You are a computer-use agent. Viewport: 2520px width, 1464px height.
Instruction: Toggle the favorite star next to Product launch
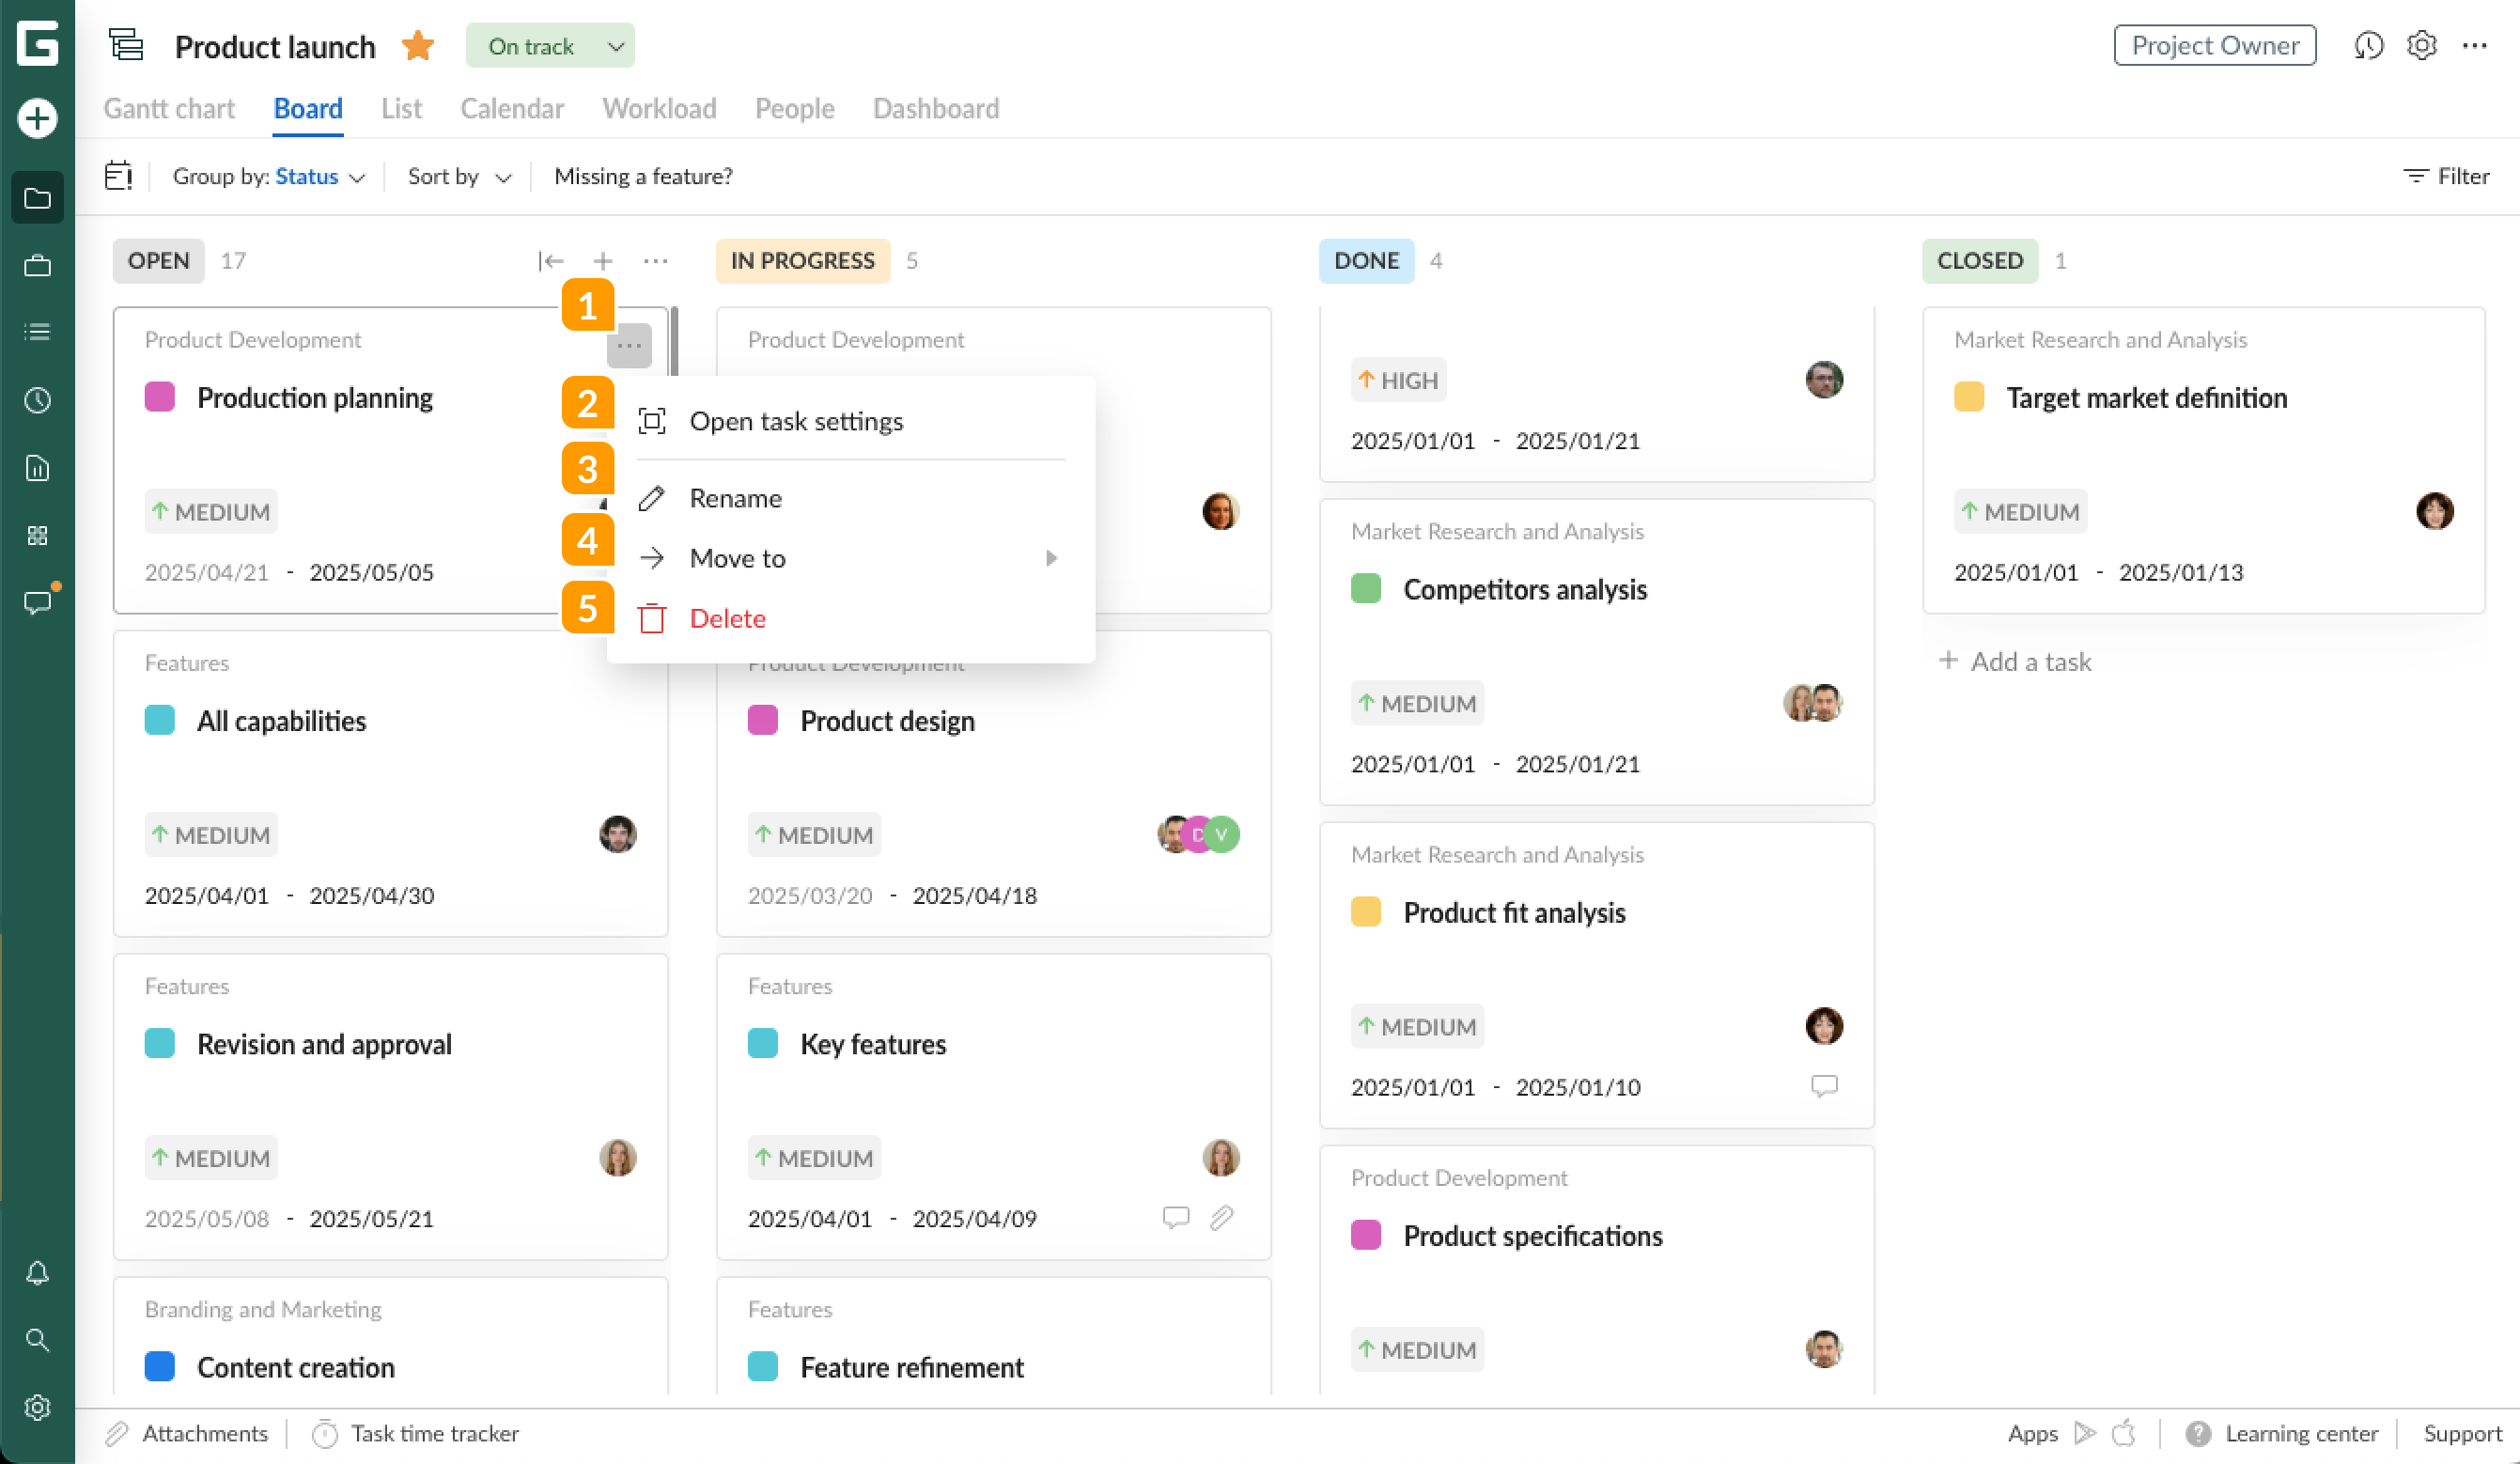coord(418,46)
